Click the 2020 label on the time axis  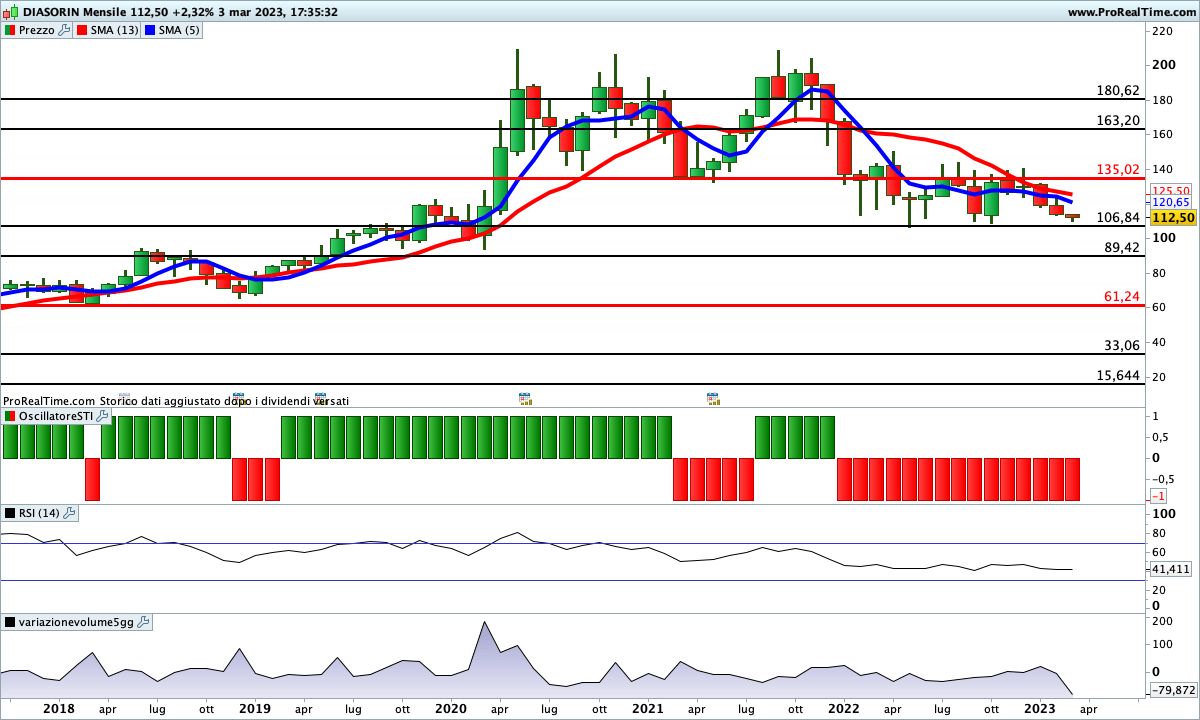coord(451,708)
